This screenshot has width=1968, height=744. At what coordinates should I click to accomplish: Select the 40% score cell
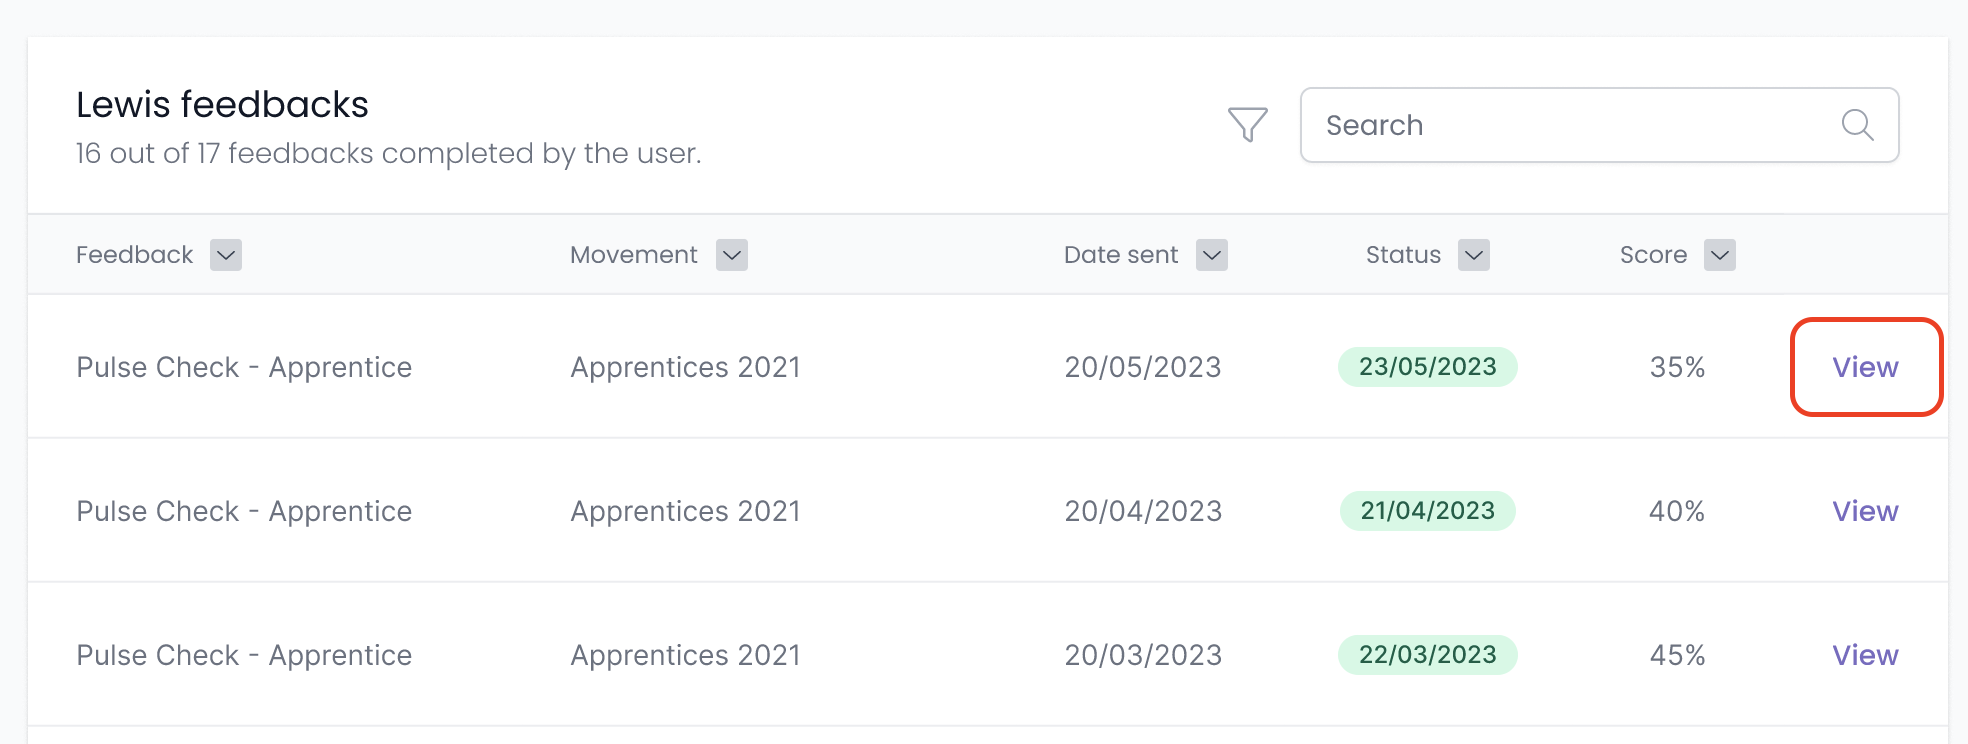[1677, 511]
